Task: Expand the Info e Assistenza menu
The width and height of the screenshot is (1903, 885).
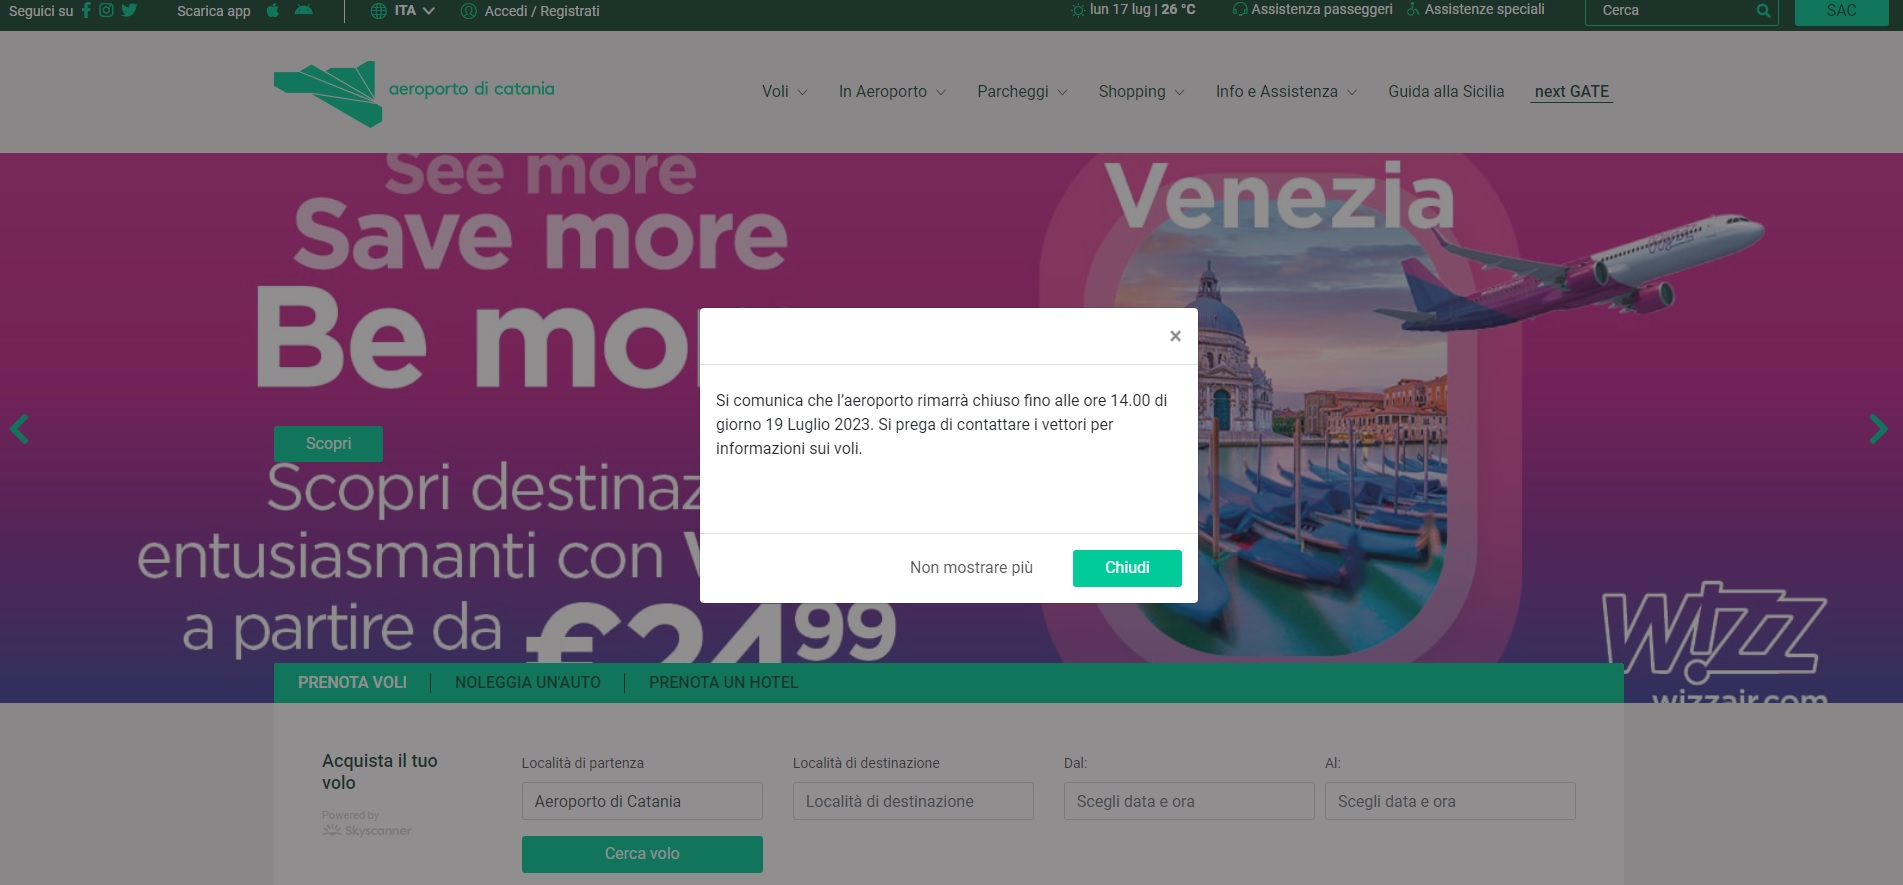Action: click(1286, 91)
